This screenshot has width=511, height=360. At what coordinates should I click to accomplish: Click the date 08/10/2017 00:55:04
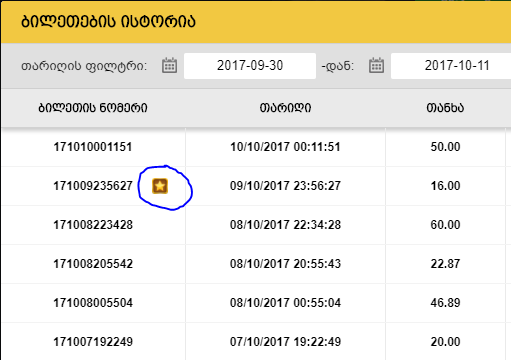pos(285,303)
